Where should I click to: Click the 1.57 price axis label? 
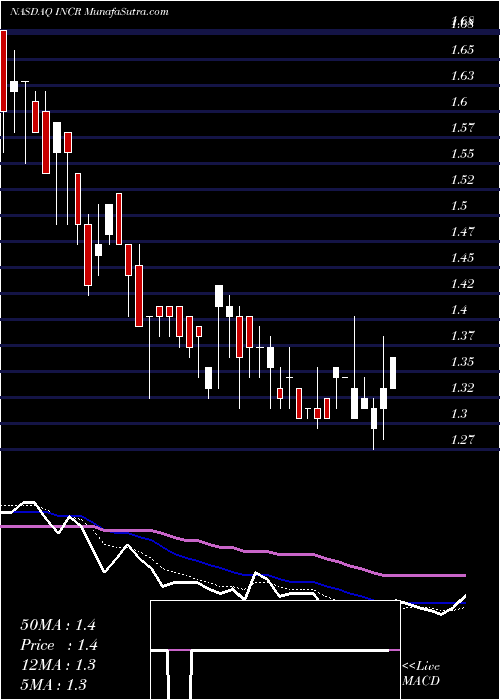(462, 128)
